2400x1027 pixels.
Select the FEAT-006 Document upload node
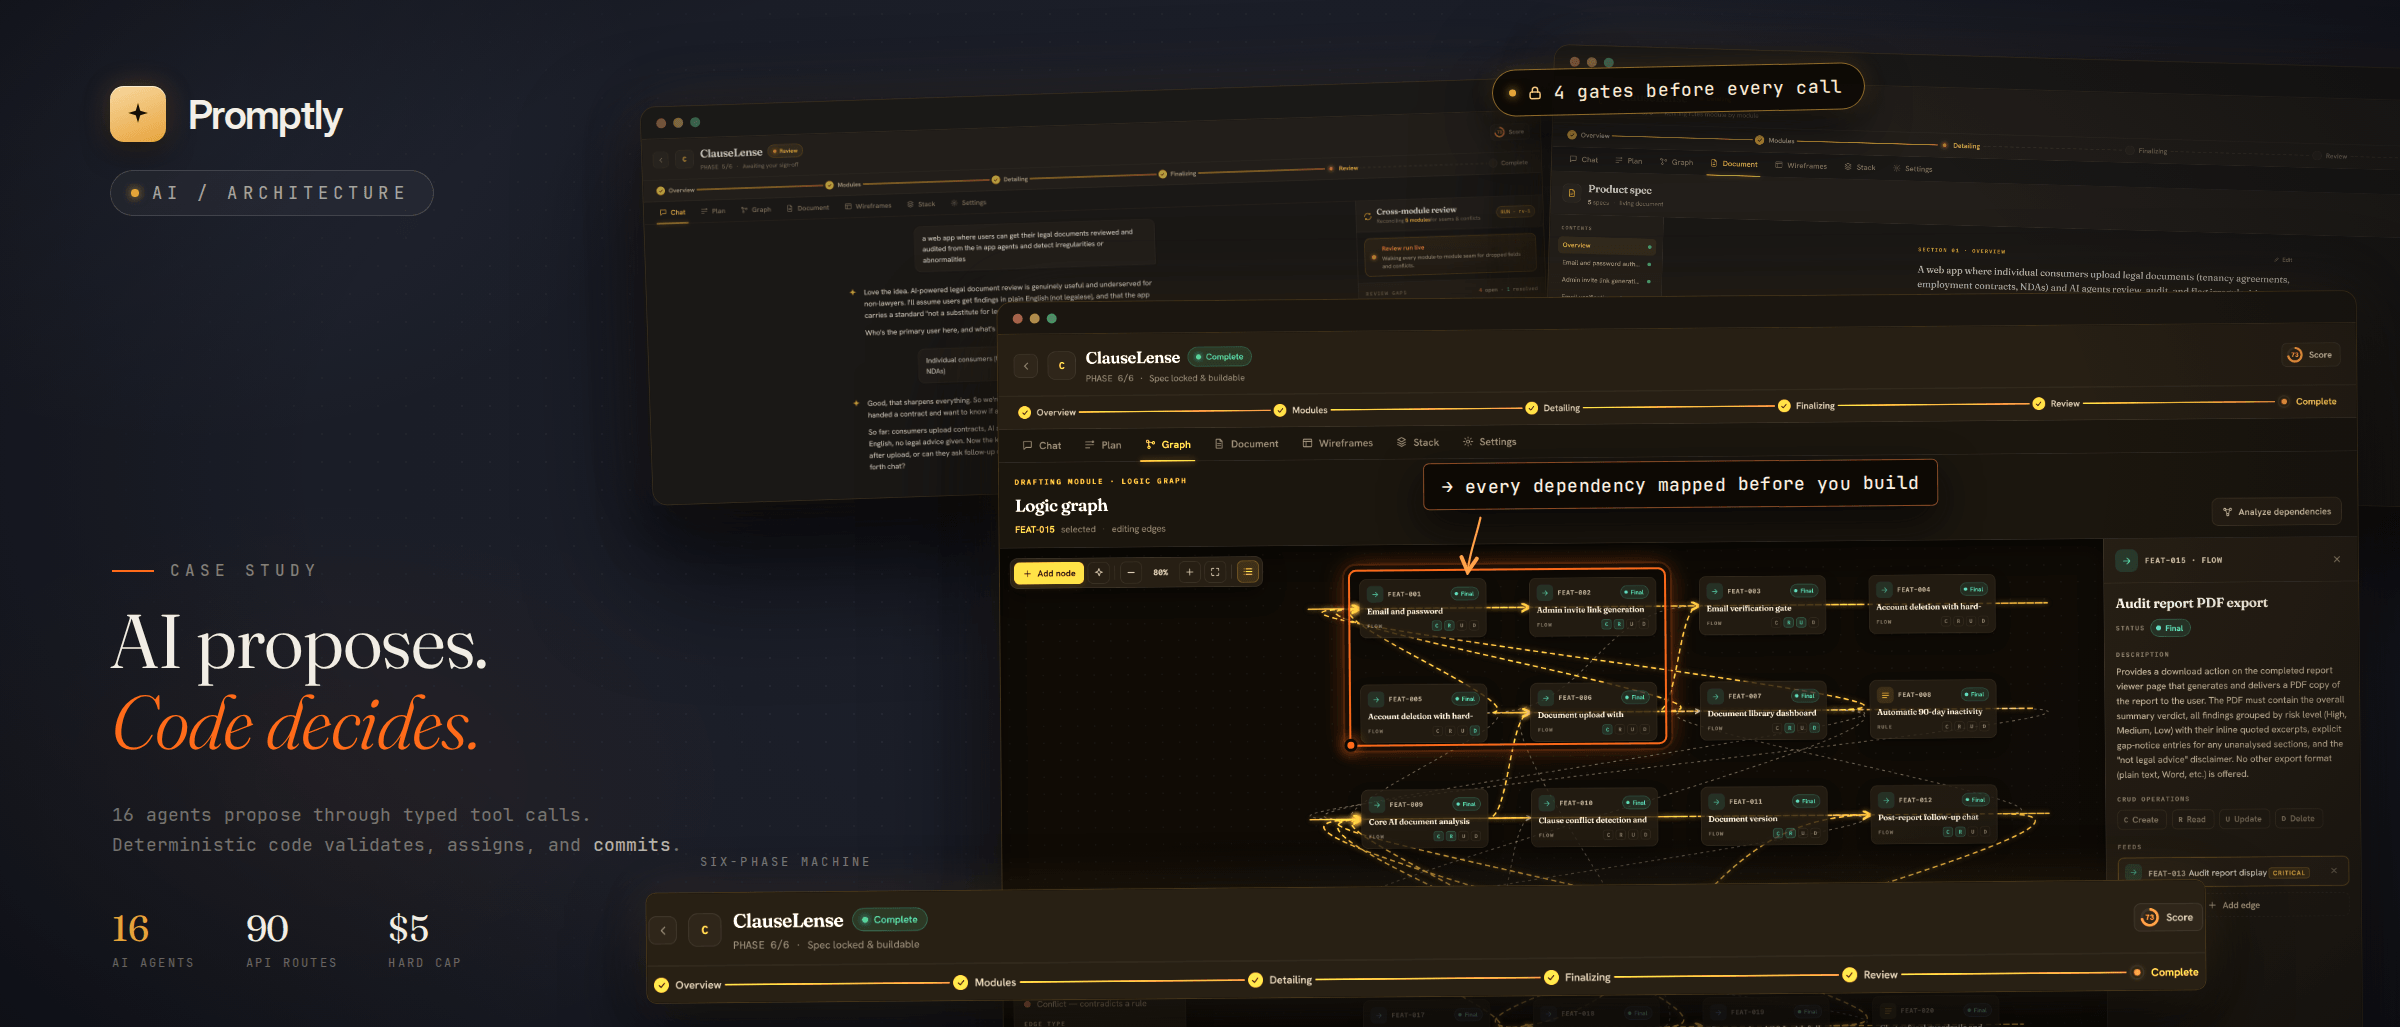click(1593, 713)
